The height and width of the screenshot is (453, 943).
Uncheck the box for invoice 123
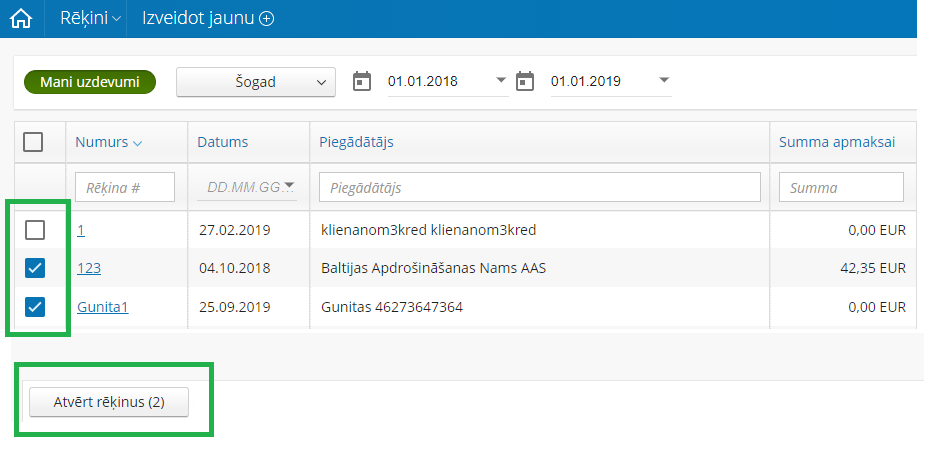click(x=35, y=268)
